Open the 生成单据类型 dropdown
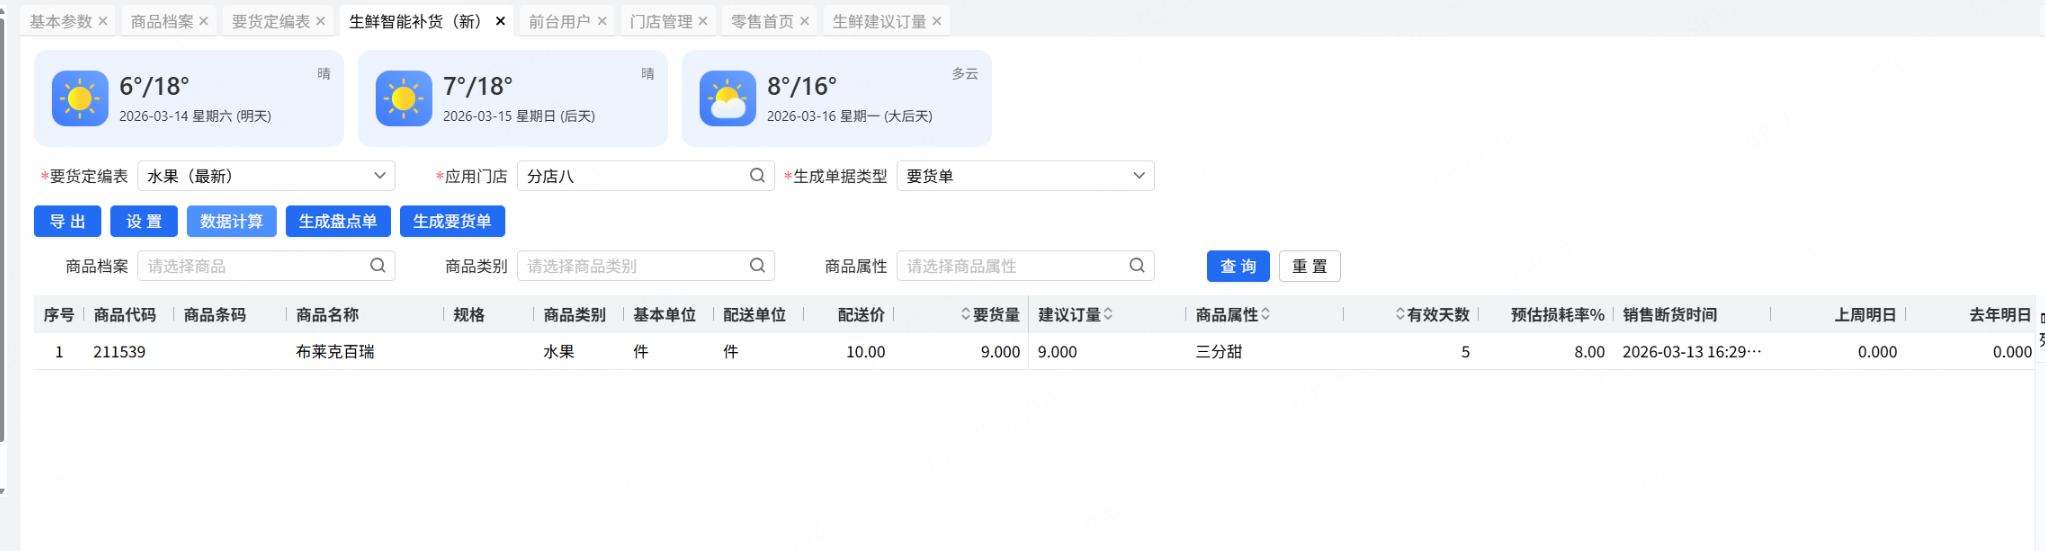The height and width of the screenshot is (551, 2045). (1025, 176)
